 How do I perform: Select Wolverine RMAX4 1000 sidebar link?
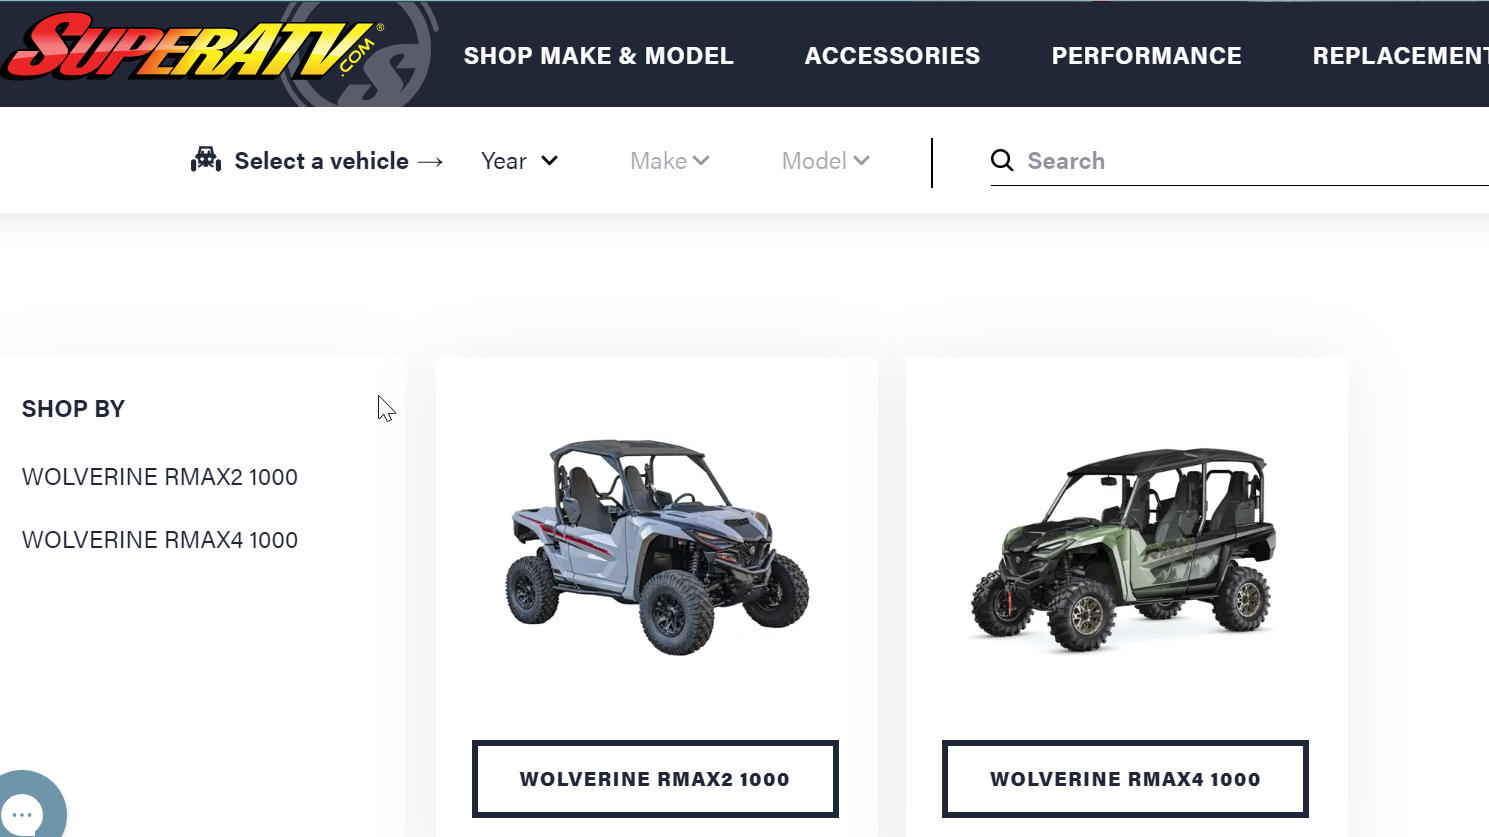tap(160, 540)
